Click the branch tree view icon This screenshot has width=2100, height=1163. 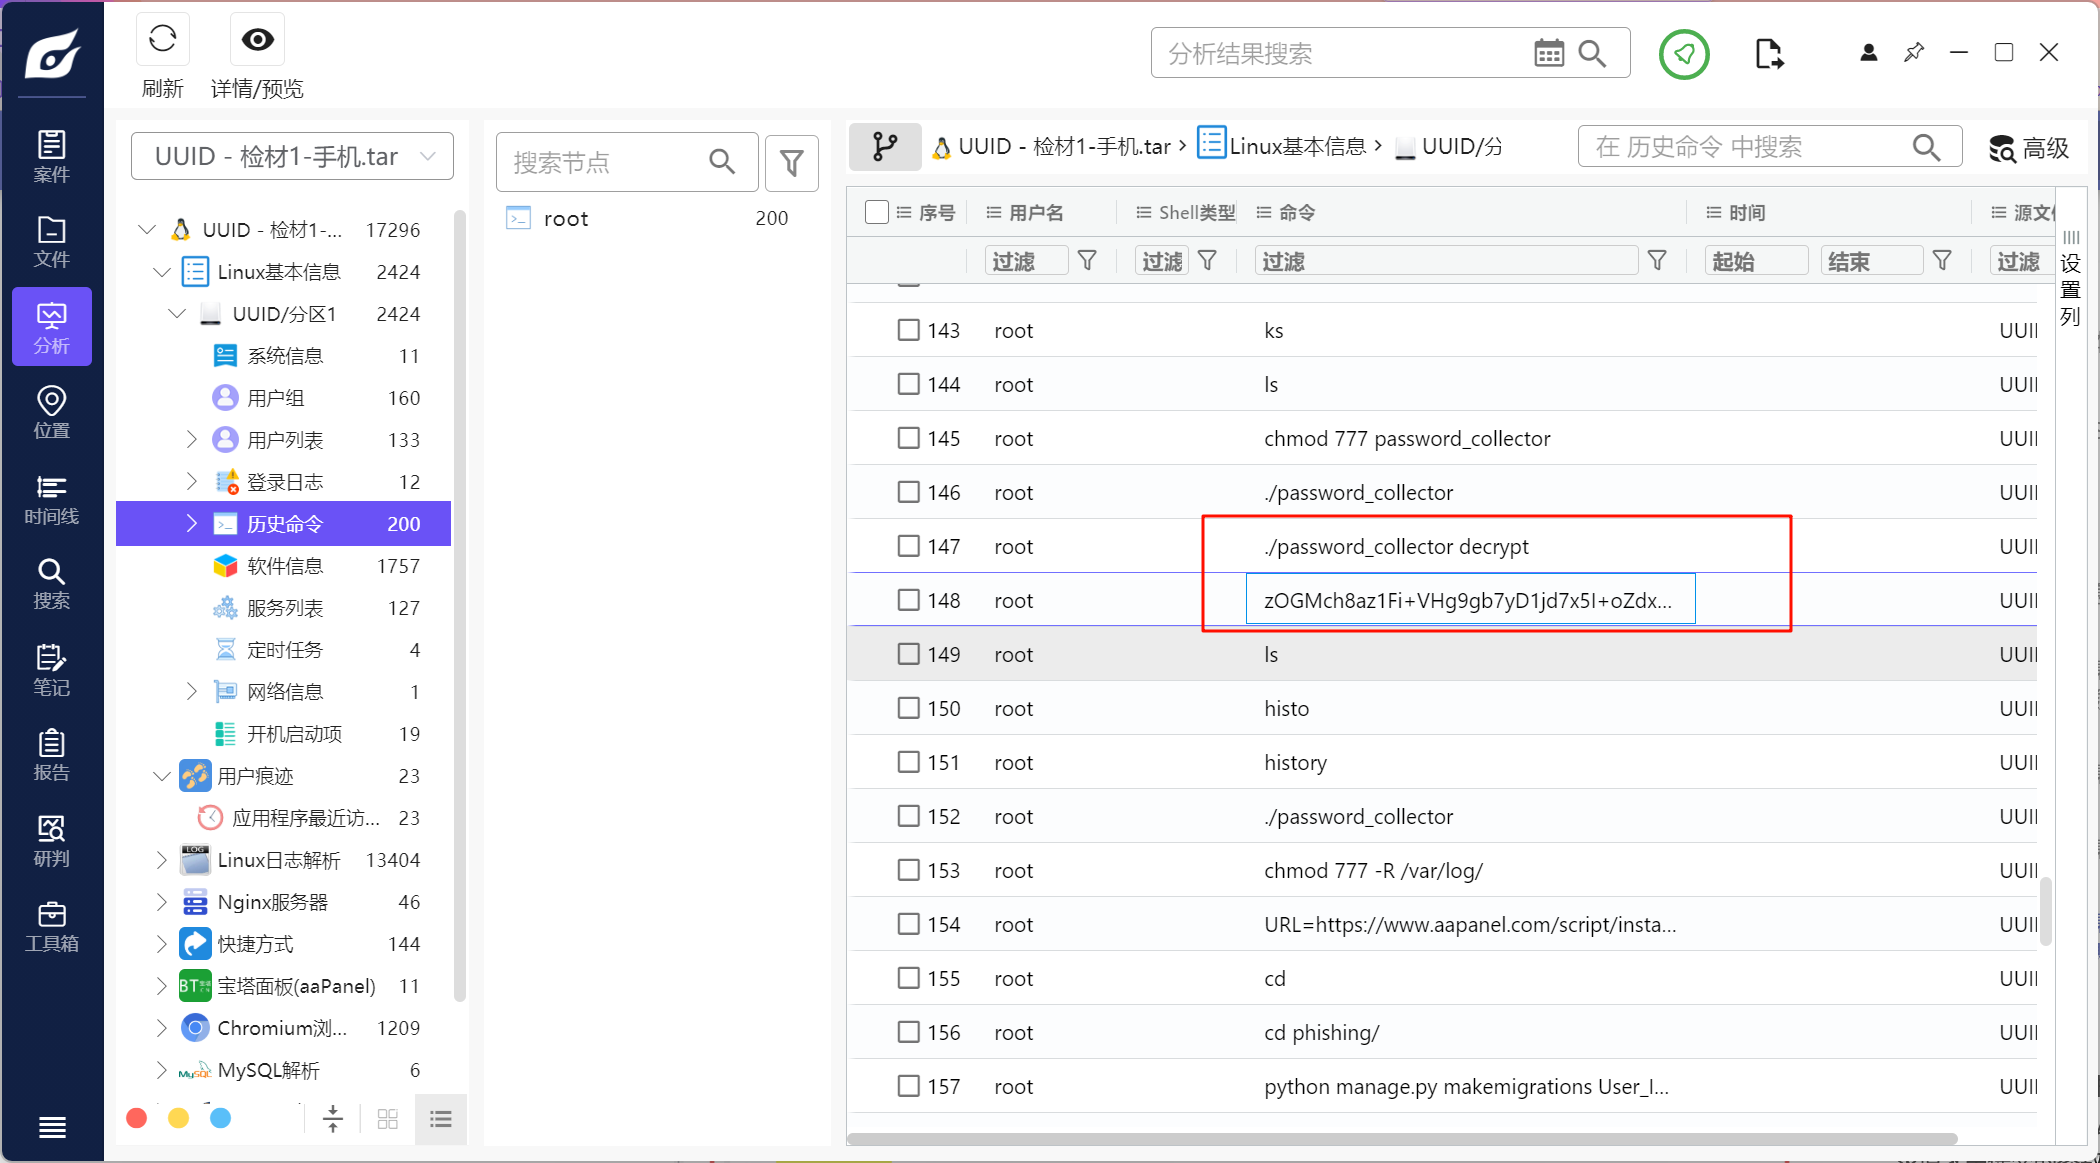click(884, 147)
